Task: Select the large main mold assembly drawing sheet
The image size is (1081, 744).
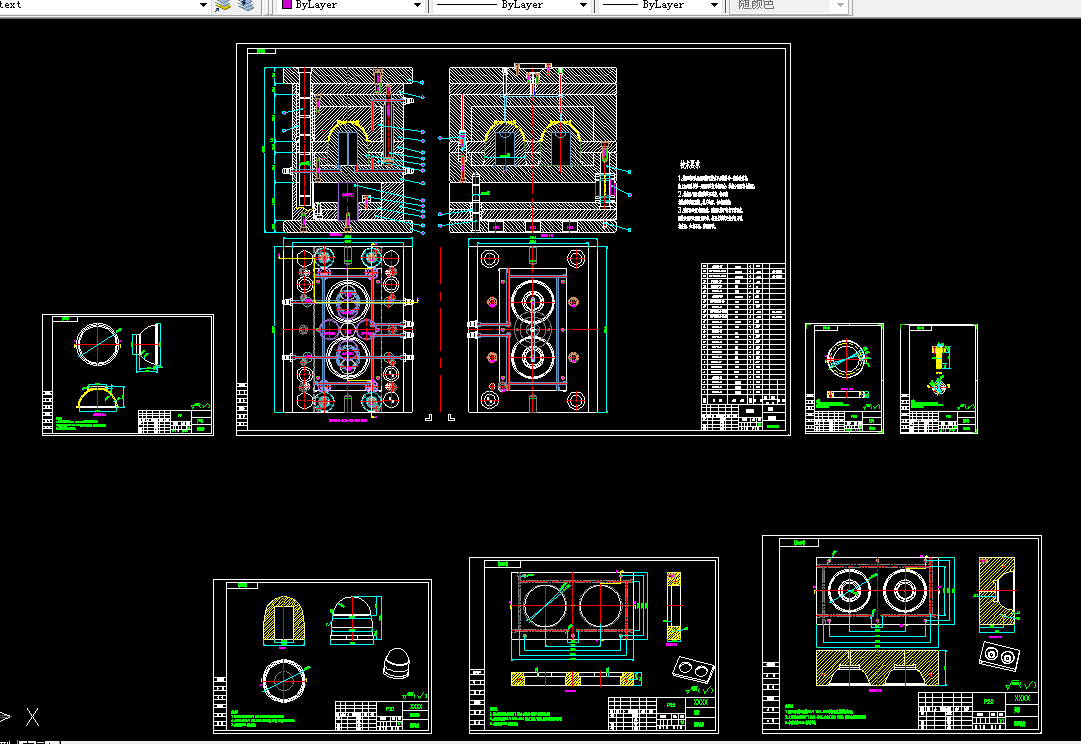Action: [x=513, y=239]
